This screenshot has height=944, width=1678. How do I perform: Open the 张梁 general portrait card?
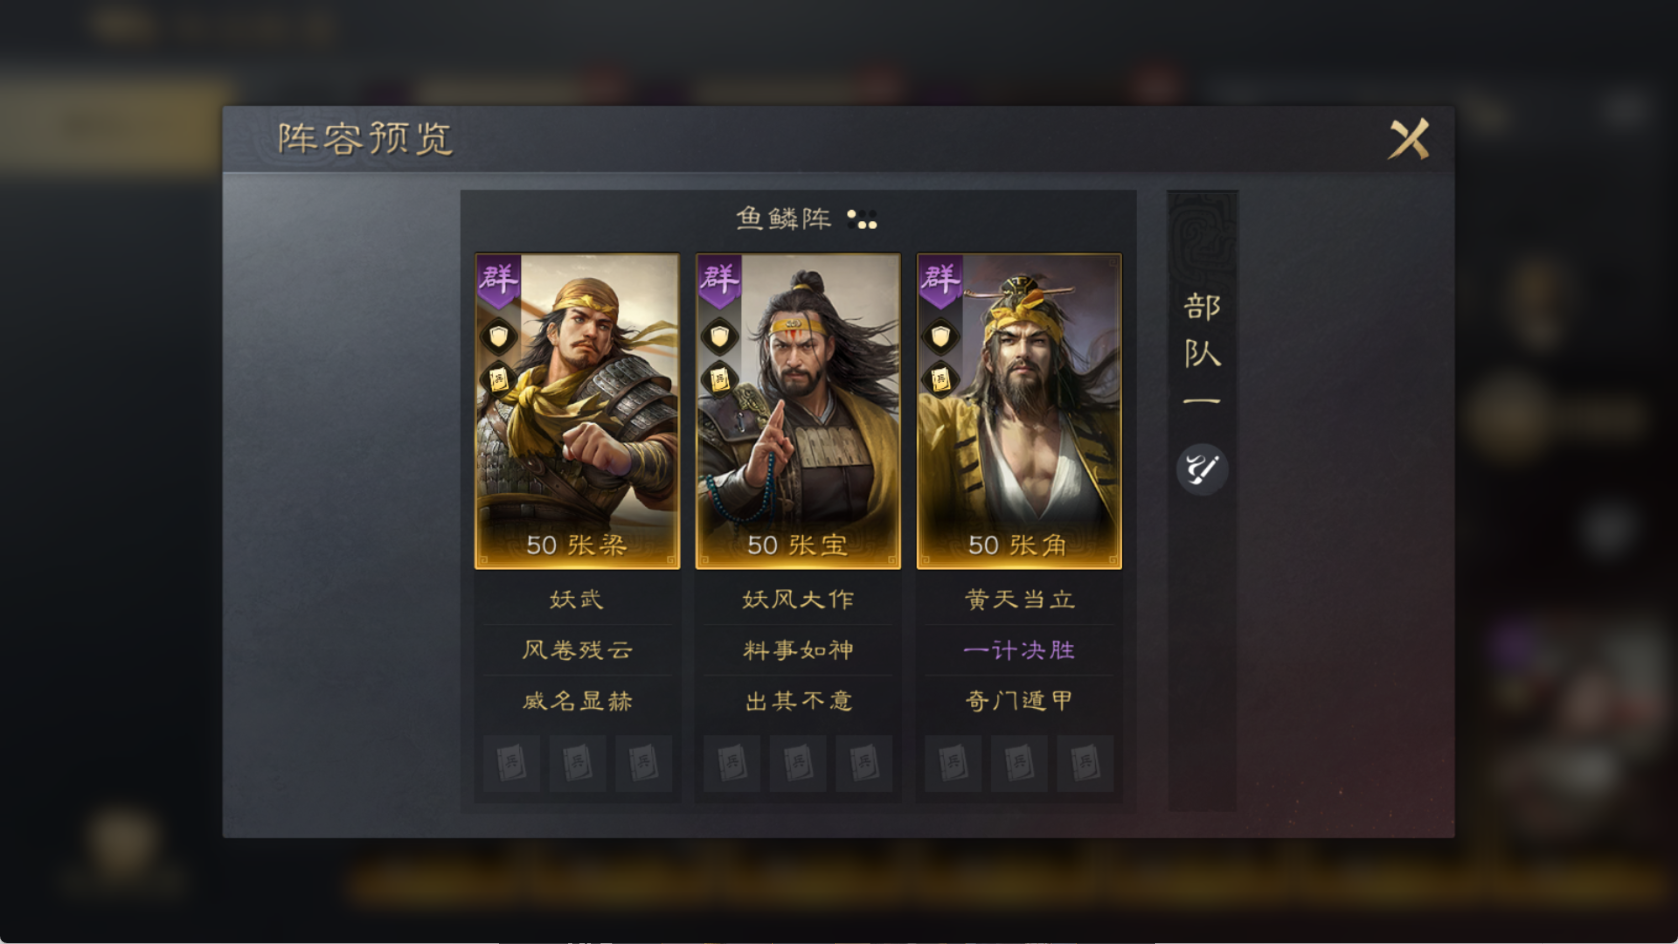point(577,411)
